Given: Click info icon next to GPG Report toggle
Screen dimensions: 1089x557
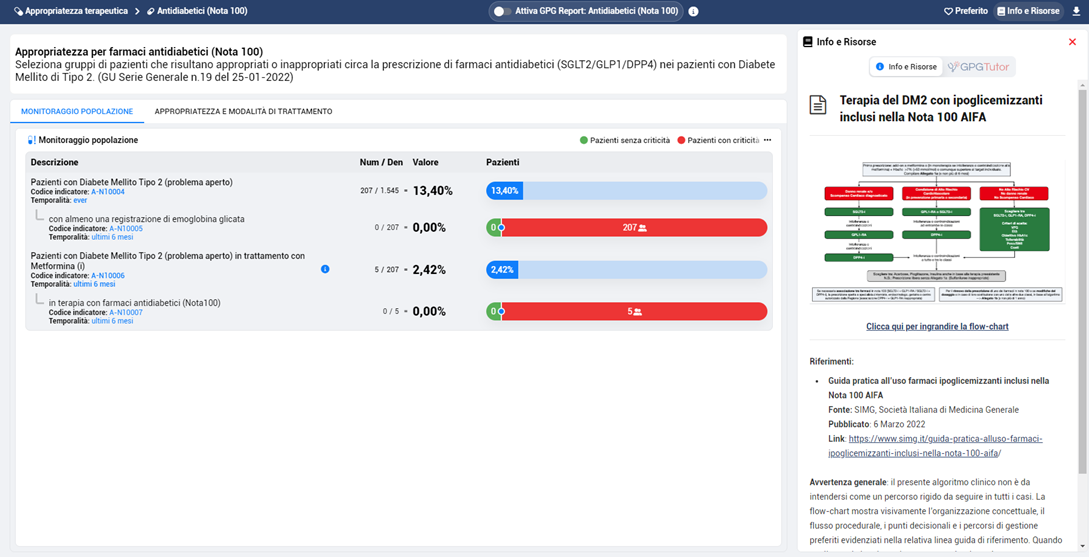Looking at the screenshot, I should pyautogui.click(x=694, y=12).
